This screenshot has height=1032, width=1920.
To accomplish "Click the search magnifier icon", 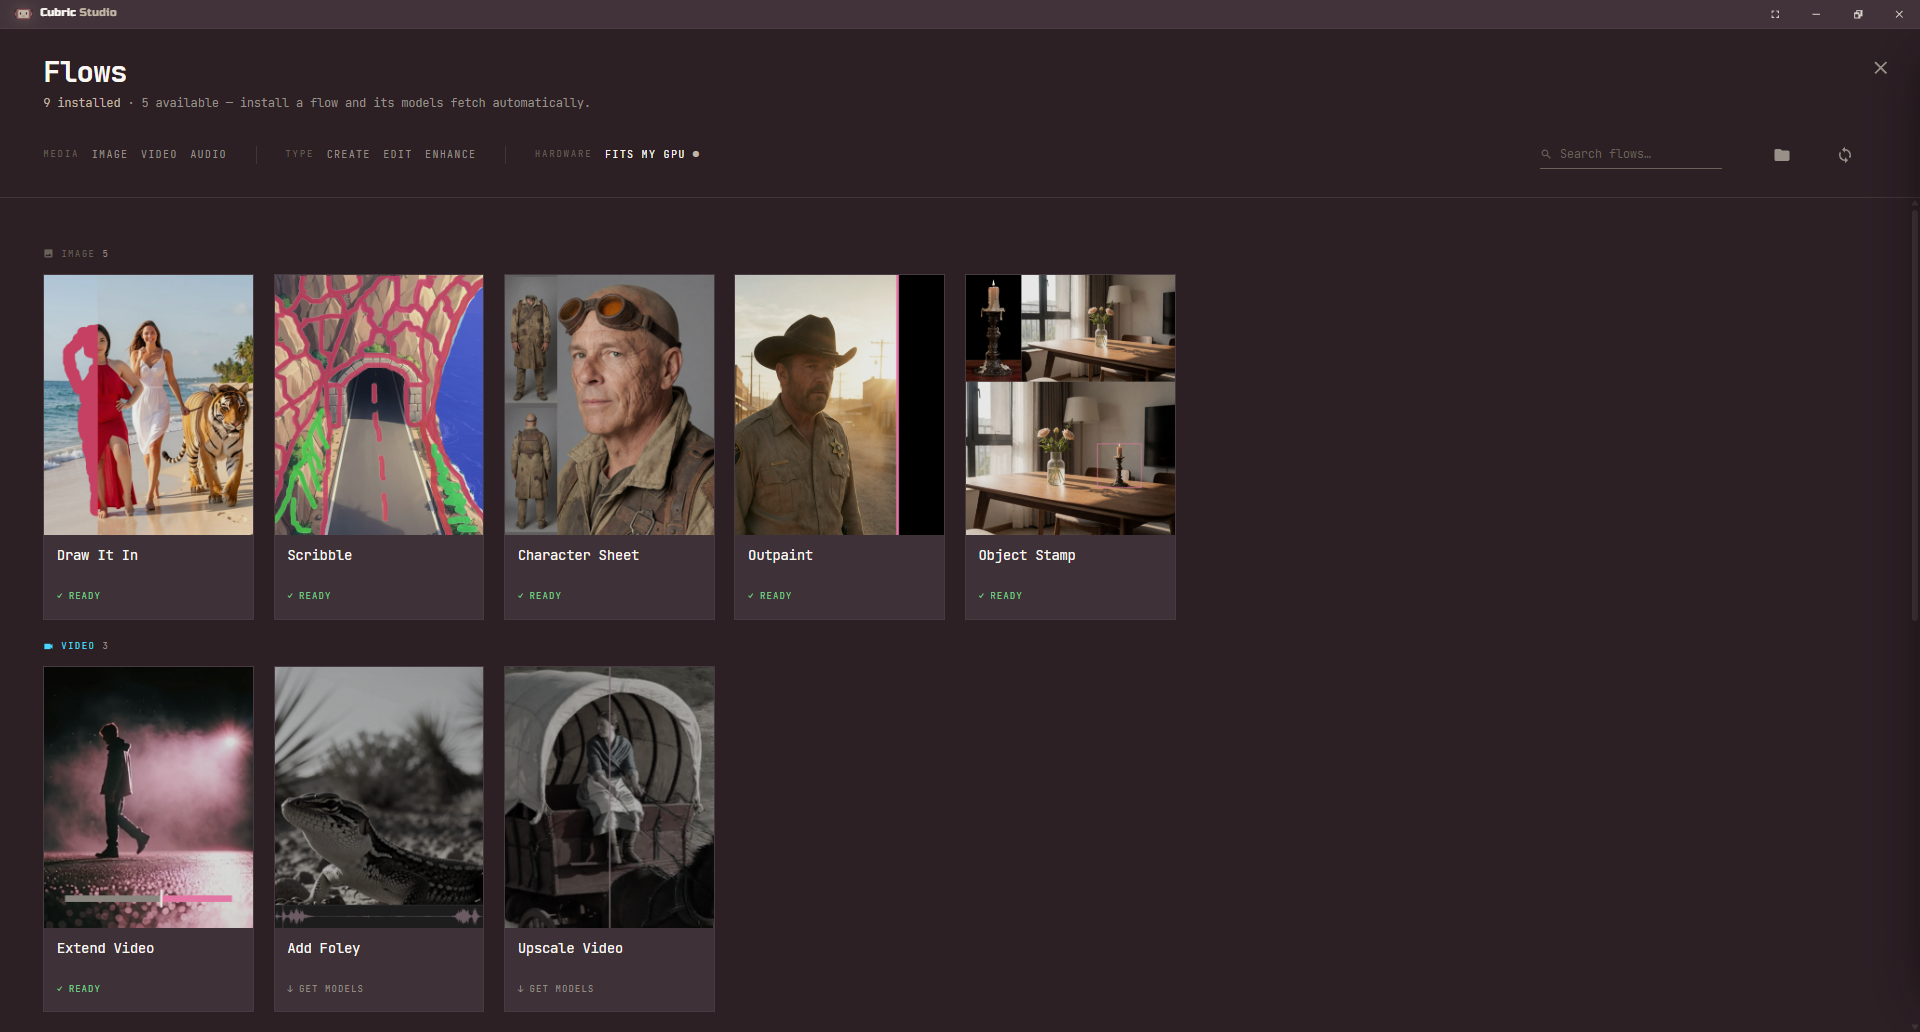I will pos(1546,154).
